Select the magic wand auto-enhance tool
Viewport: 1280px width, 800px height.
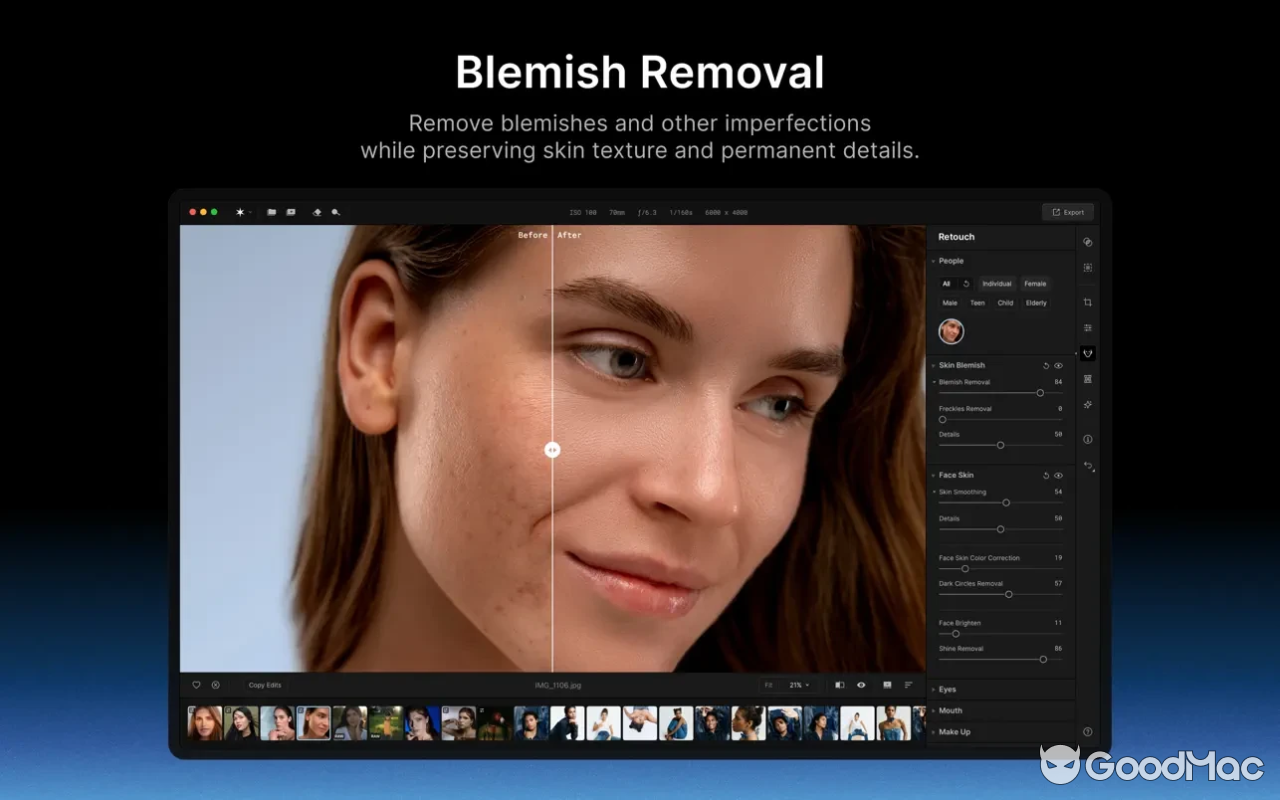click(x=239, y=212)
